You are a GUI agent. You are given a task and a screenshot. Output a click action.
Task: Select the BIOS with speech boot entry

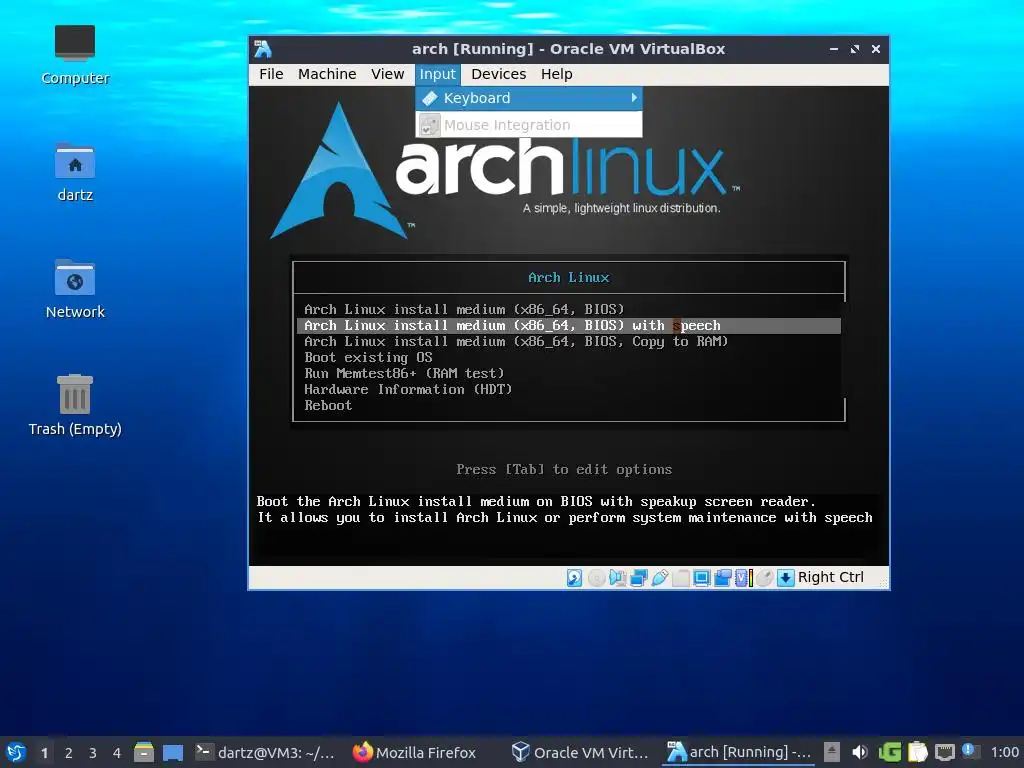569,325
